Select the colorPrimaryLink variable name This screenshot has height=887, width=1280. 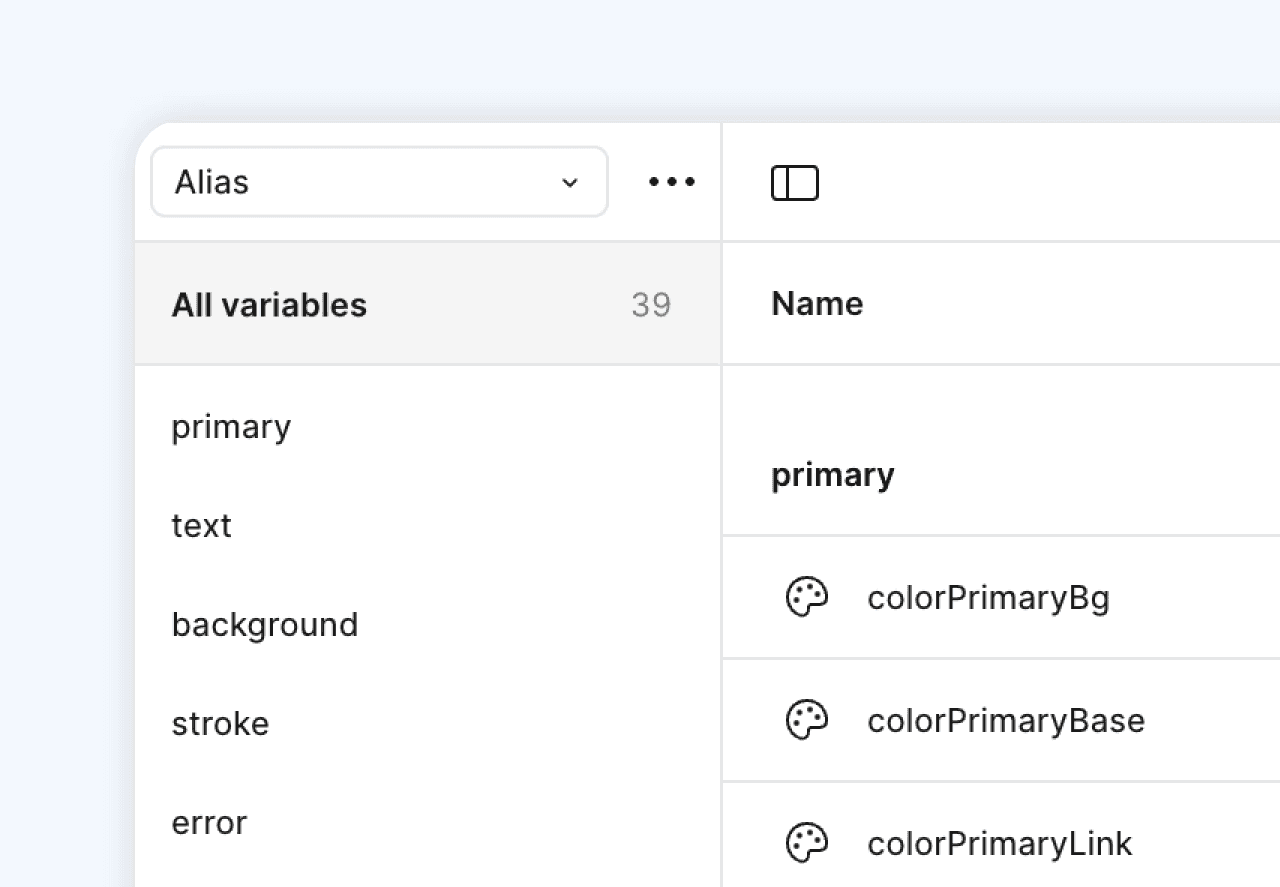tap(1000, 844)
